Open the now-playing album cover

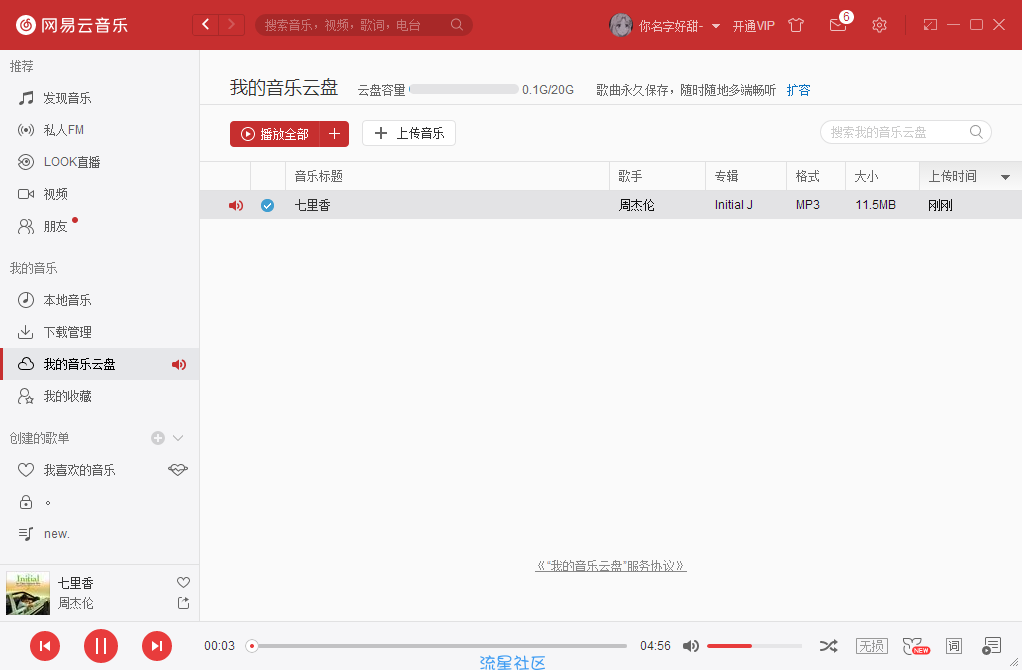[28, 593]
